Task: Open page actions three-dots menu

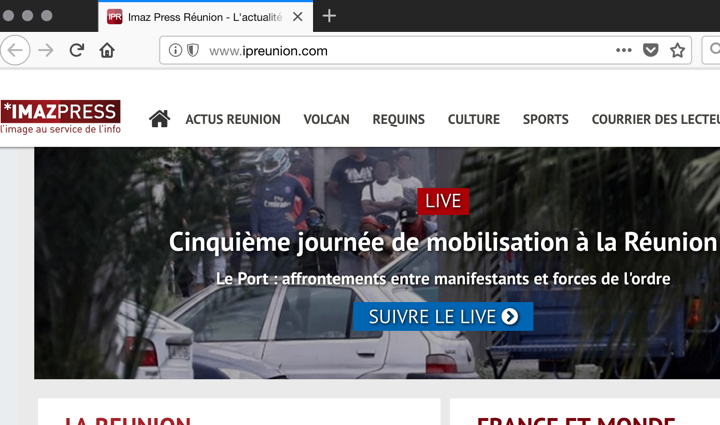Action: tap(624, 50)
